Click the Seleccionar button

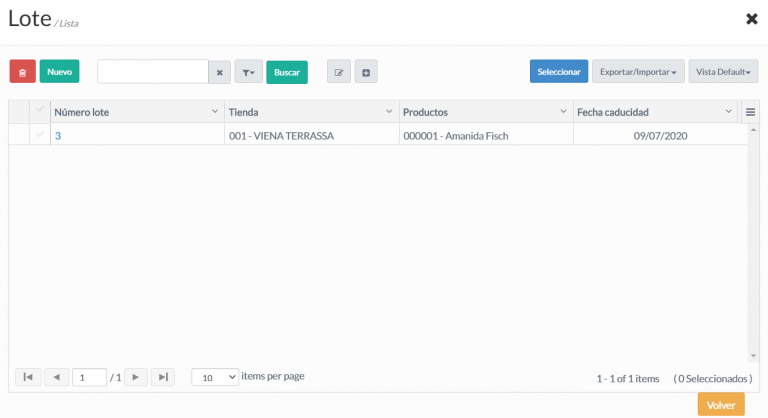(x=559, y=72)
